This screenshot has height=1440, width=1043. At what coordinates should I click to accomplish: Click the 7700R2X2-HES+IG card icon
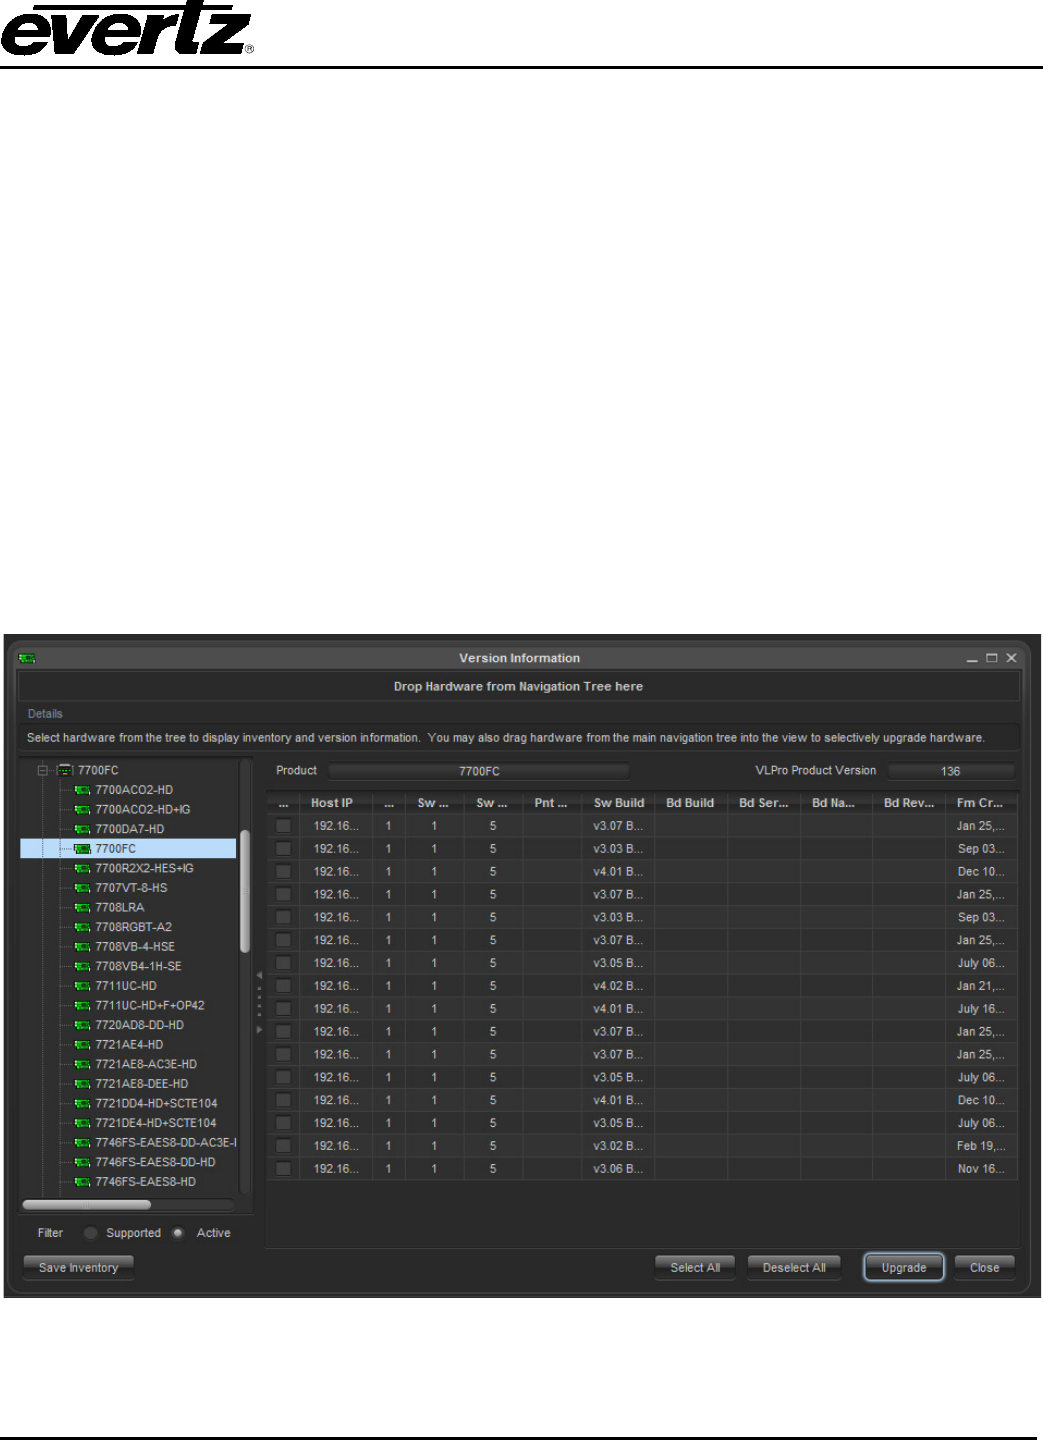(x=83, y=868)
